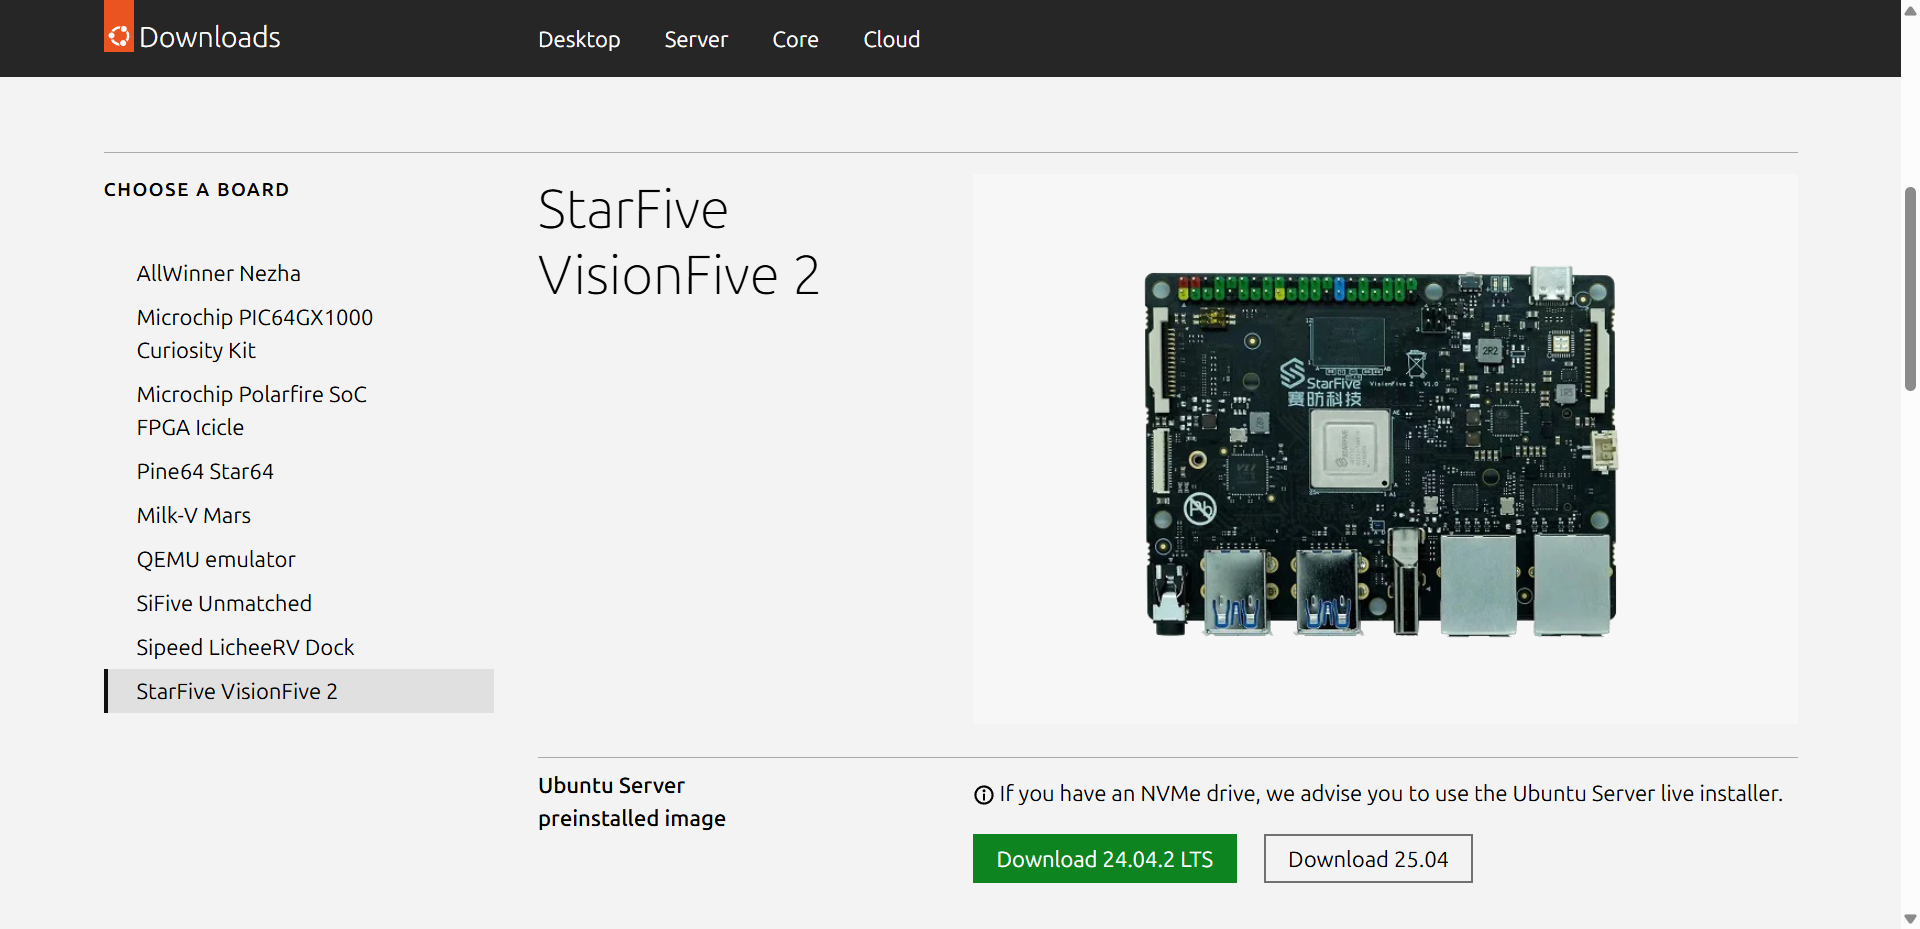Image resolution: width=1920 pixels, height=929 pixels.
Task: Select the QEMU emulator option
Action: tap(216, 559)
